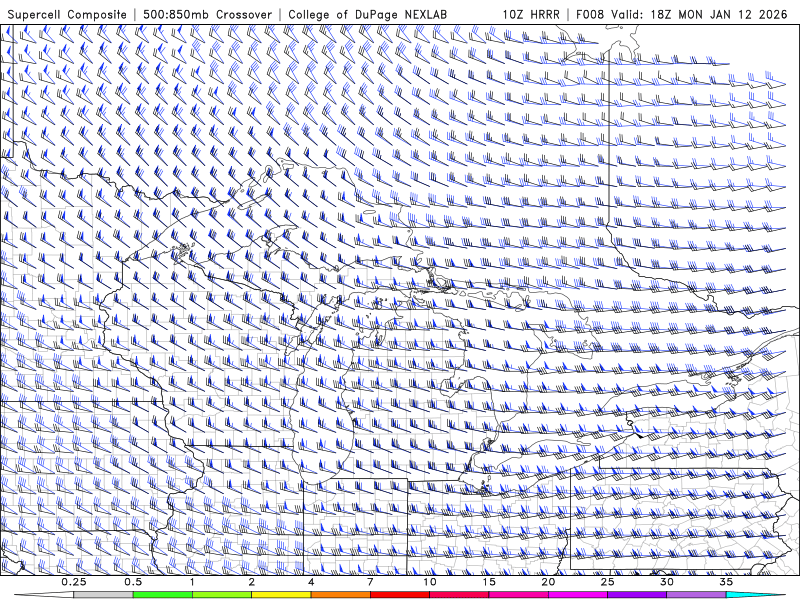Click the legend value 20
The height and width of the screenshot is (600, 800).
click(x=548, y=582)
